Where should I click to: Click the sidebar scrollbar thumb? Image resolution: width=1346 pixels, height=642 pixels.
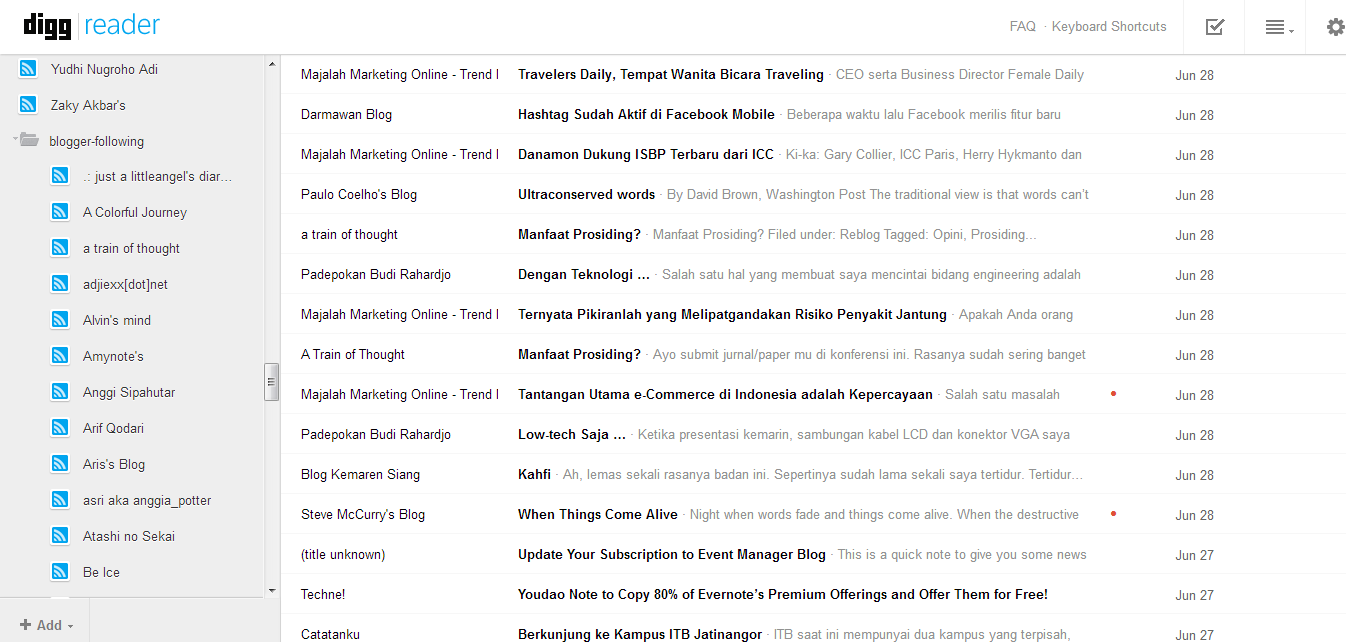(x=271, y=382)
